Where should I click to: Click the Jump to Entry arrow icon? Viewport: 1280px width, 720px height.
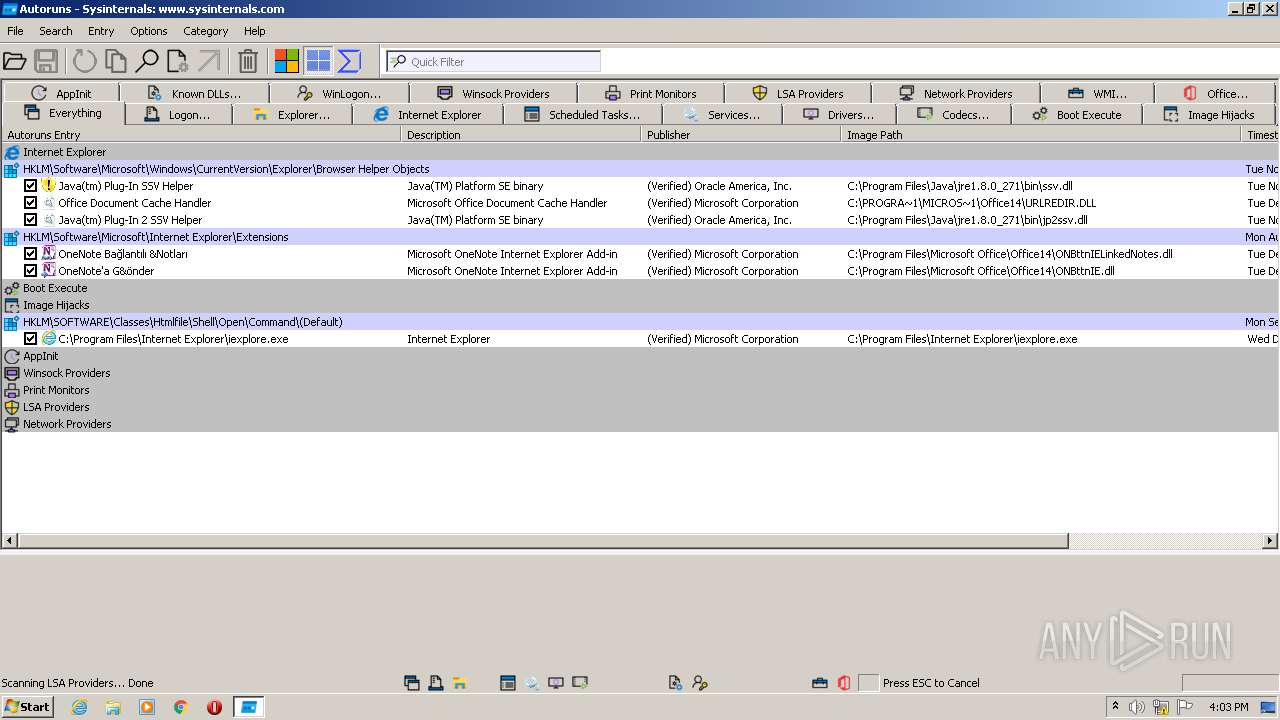[x=209, y=61]
